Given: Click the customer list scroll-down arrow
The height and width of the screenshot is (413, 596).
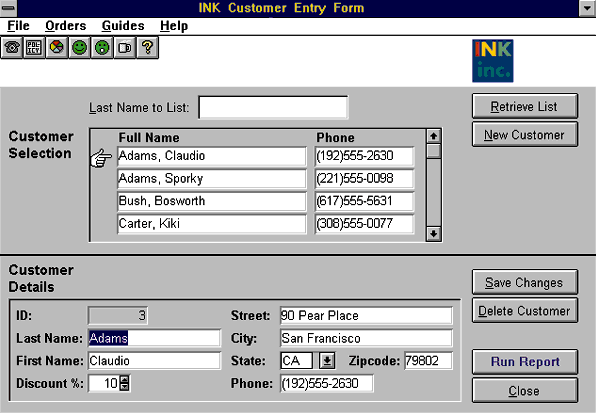Looking at the screenshot, I should click(x=433, y=234).
